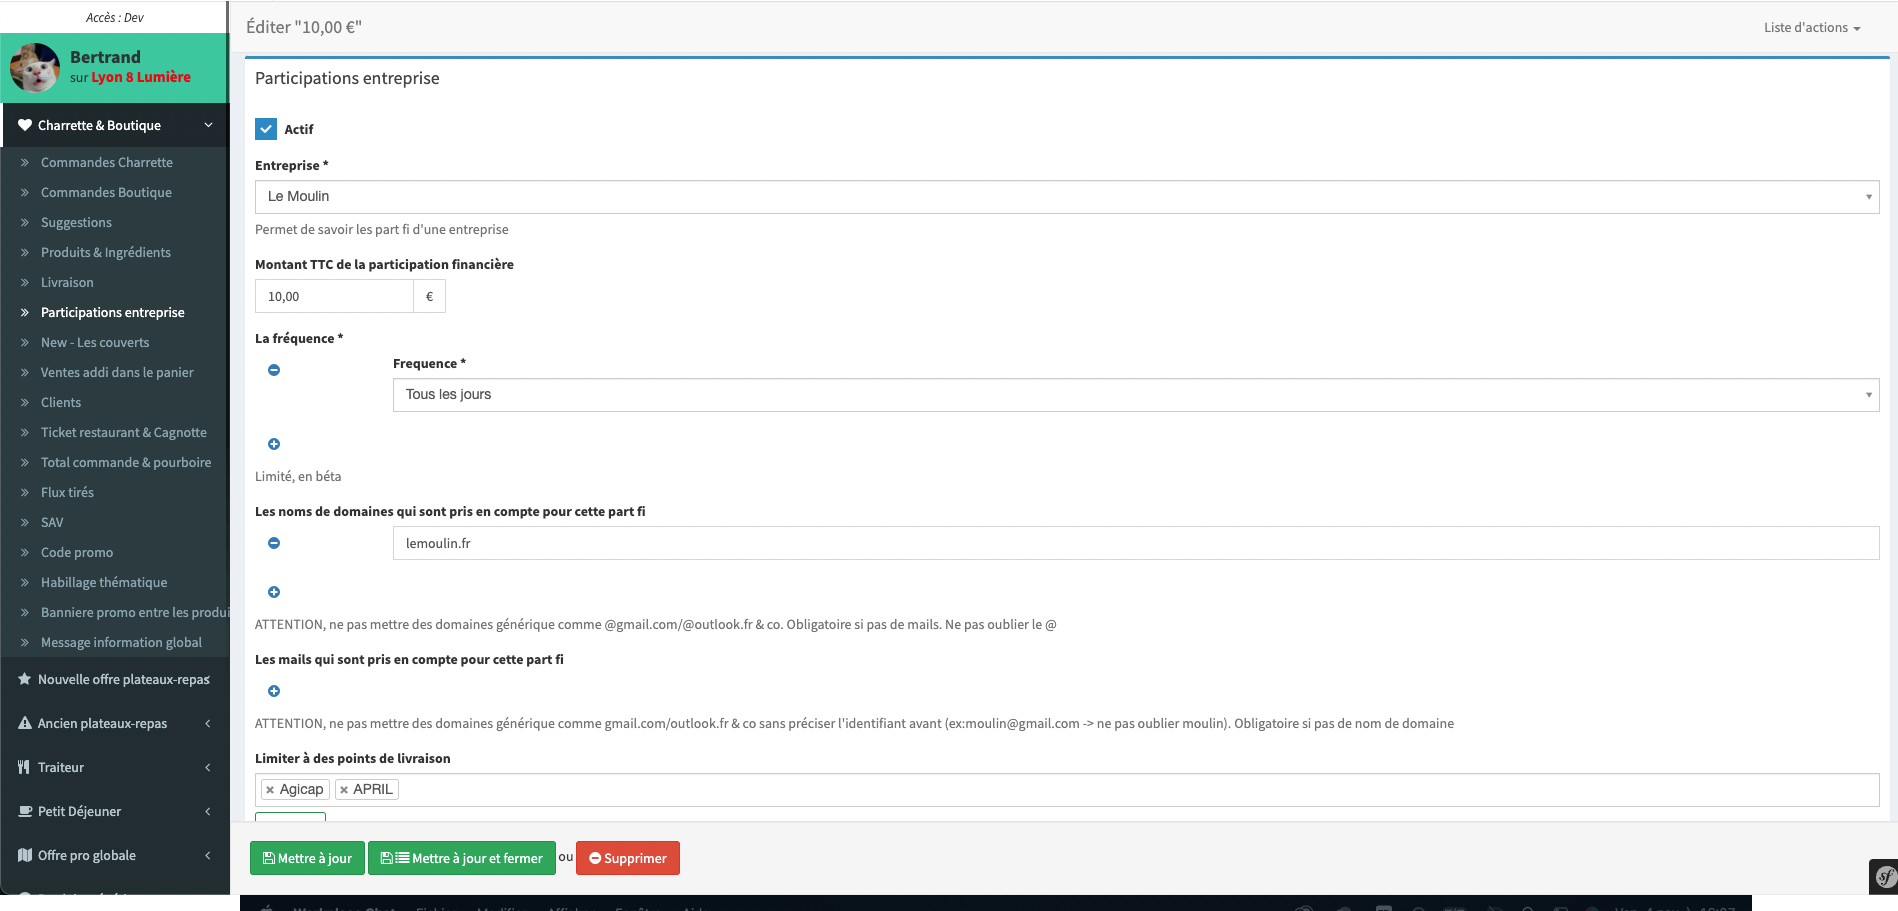Click the Symfony debug toolbar icon
The width and height of the screenshot is (1898, 911).
click(1885, 877)
